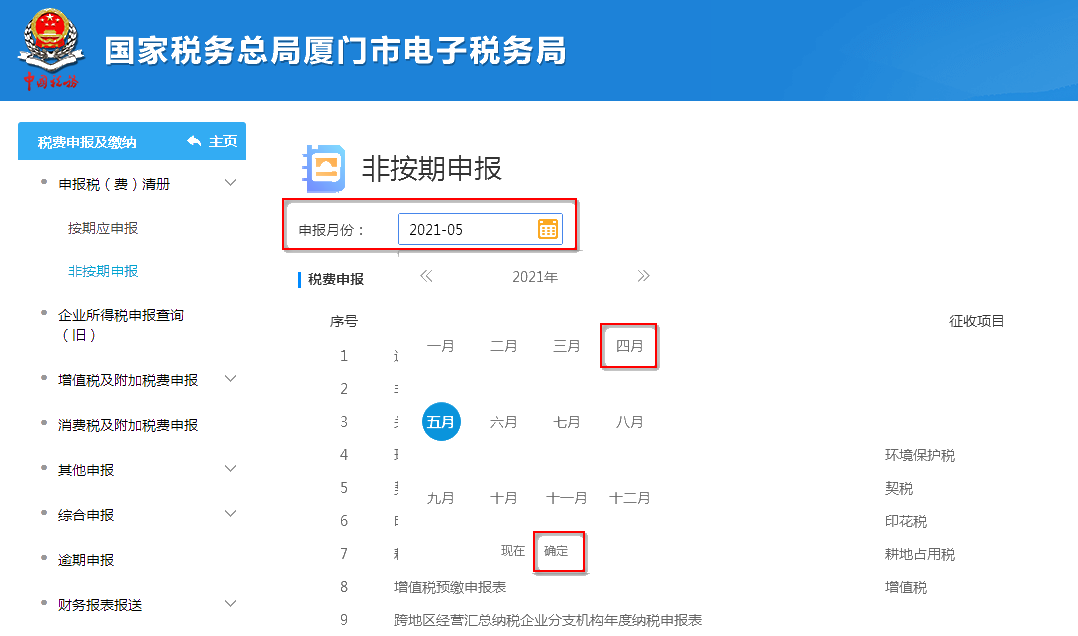Expand the 其他申报 chevron

click(x=231, y=469)
